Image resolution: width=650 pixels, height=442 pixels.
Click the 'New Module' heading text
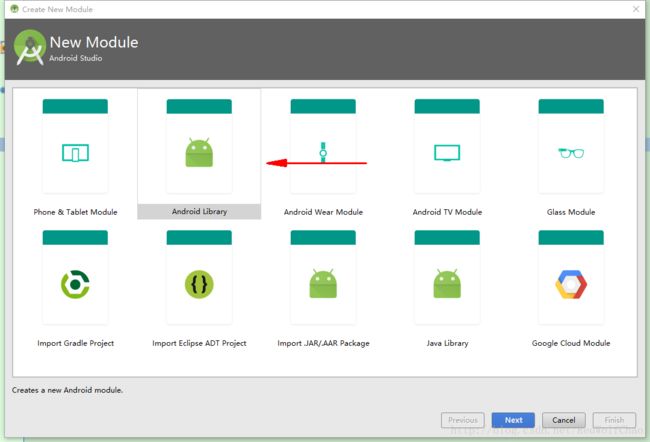click(94, 42)
